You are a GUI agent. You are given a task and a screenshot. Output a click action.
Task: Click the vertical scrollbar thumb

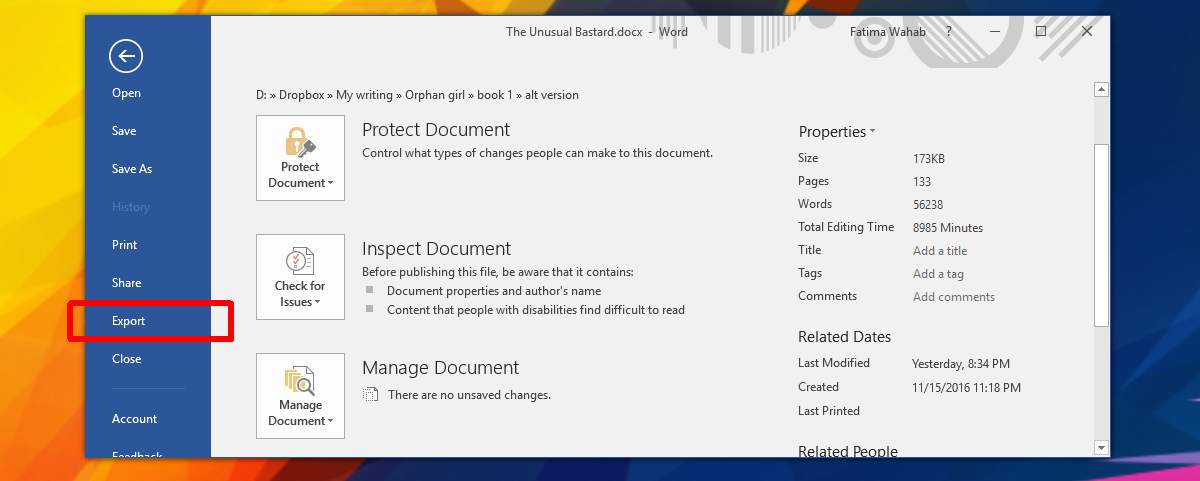click(1101, 235)
